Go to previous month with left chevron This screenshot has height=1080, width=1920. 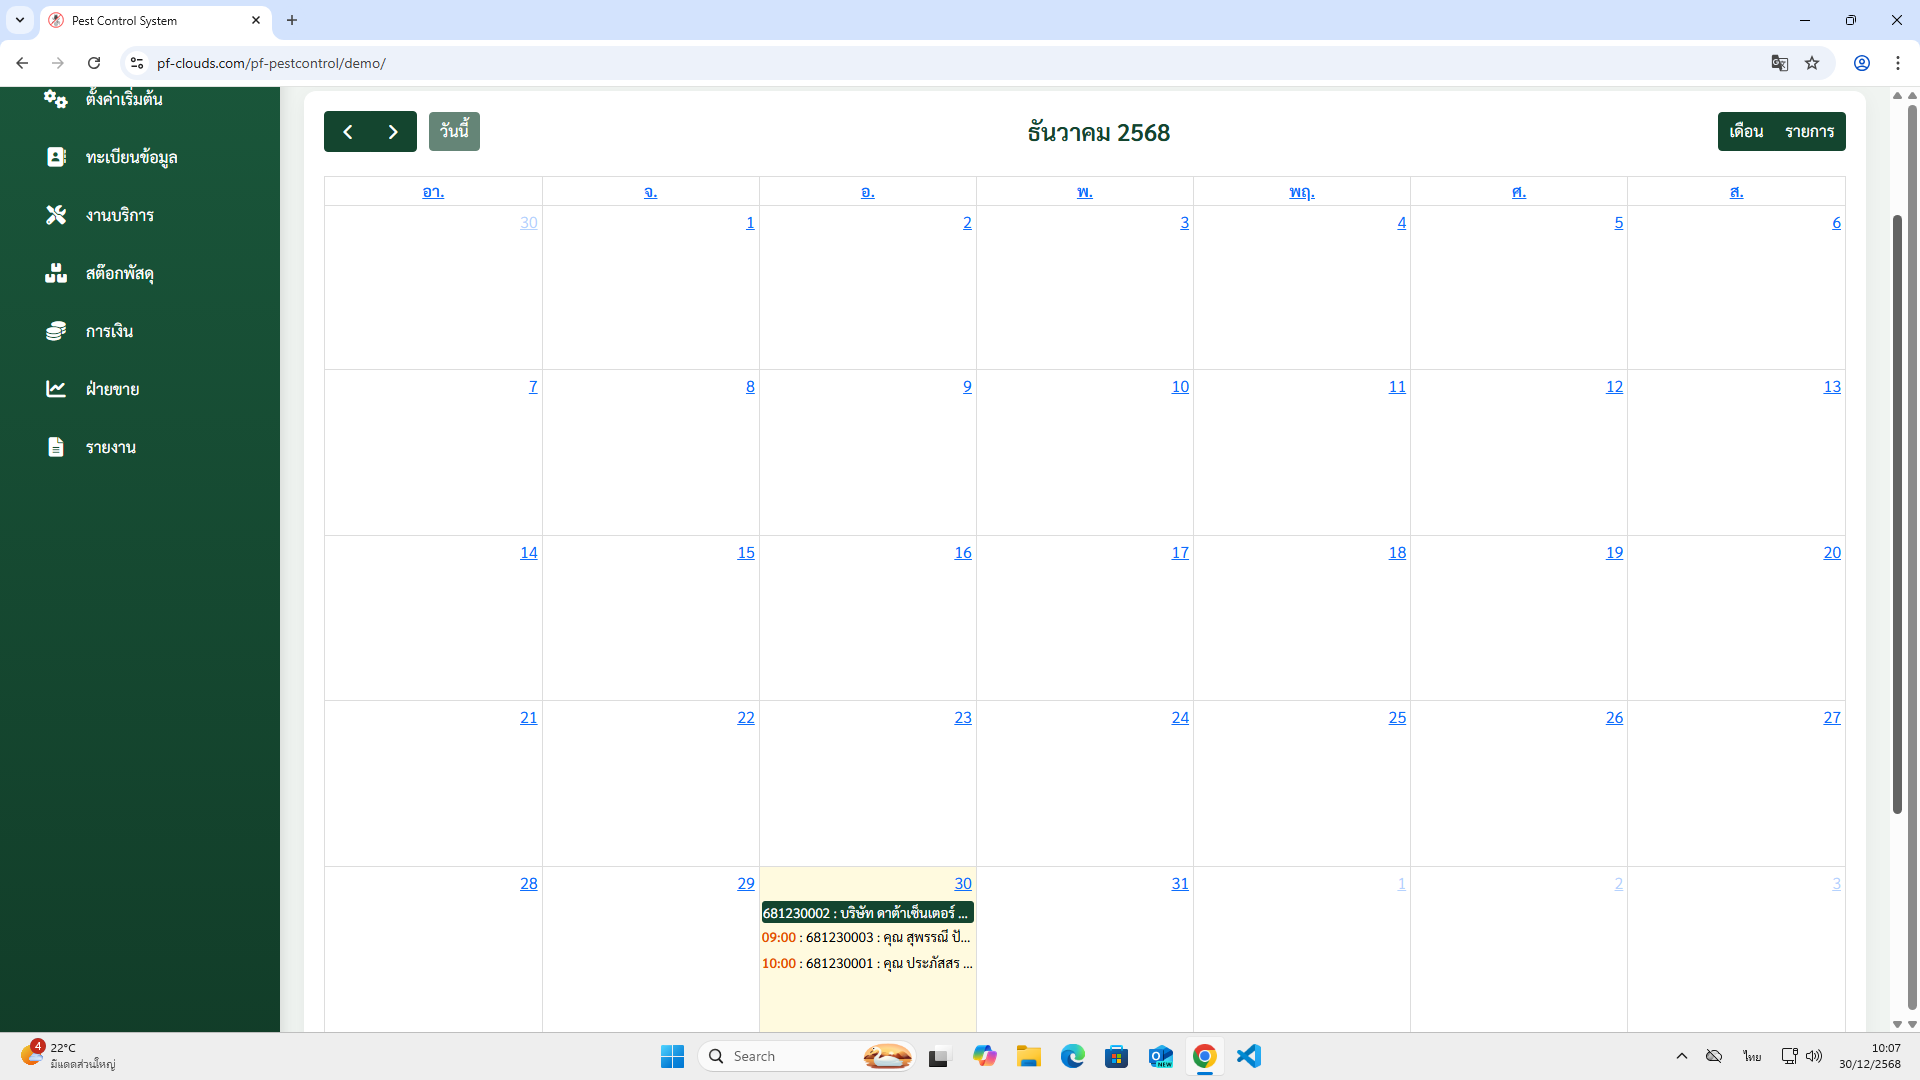(x=347, y=132)
